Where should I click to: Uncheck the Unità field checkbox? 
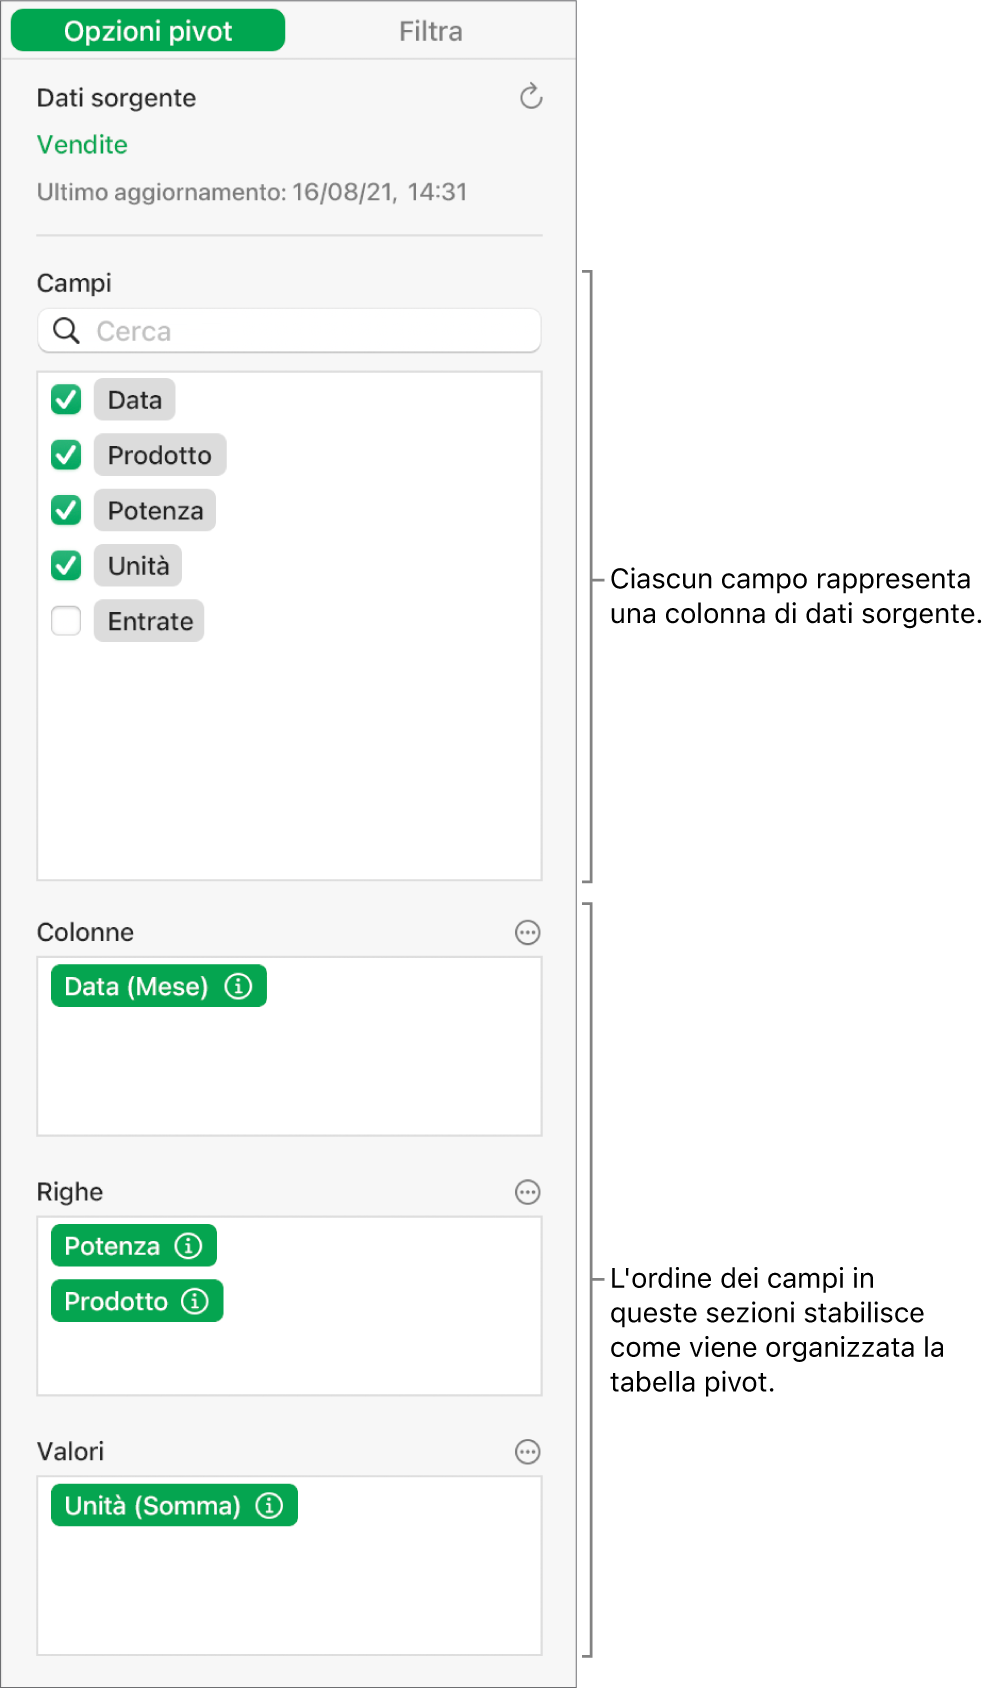(x=66, y=566)
